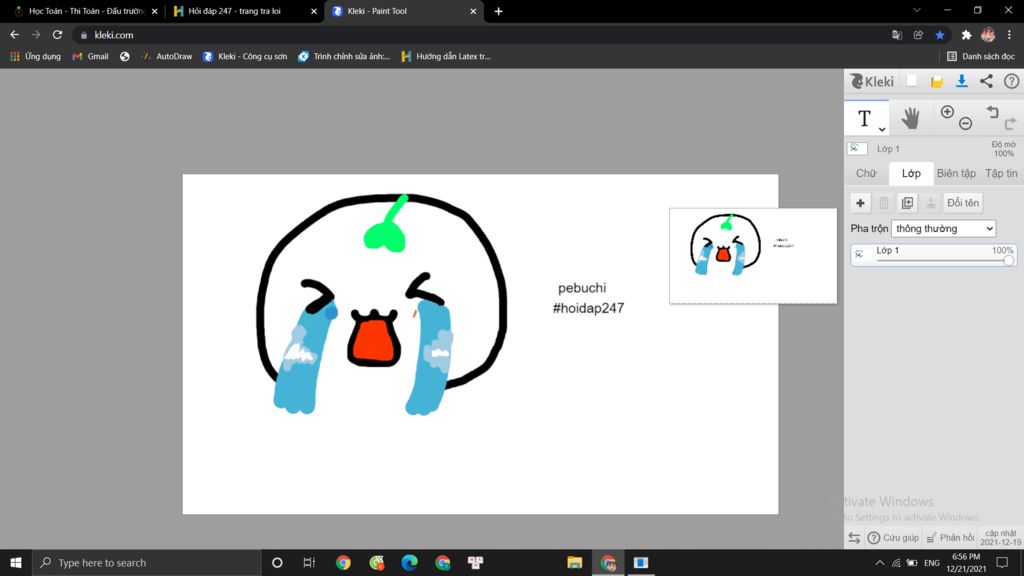Add a new layer with the plus button
Screen dimensions: 1024x576
click(860, 203)
